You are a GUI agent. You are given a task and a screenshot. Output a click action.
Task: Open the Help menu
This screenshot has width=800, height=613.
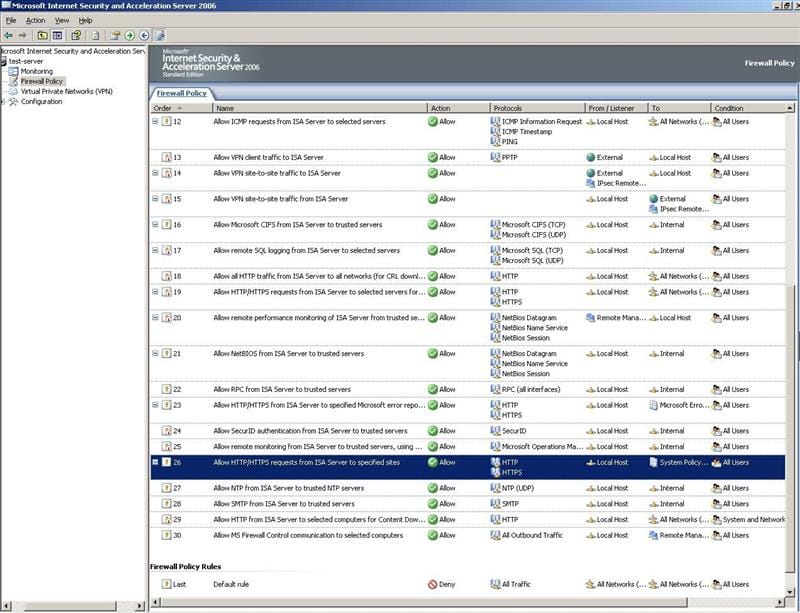(x=85, y=20)
